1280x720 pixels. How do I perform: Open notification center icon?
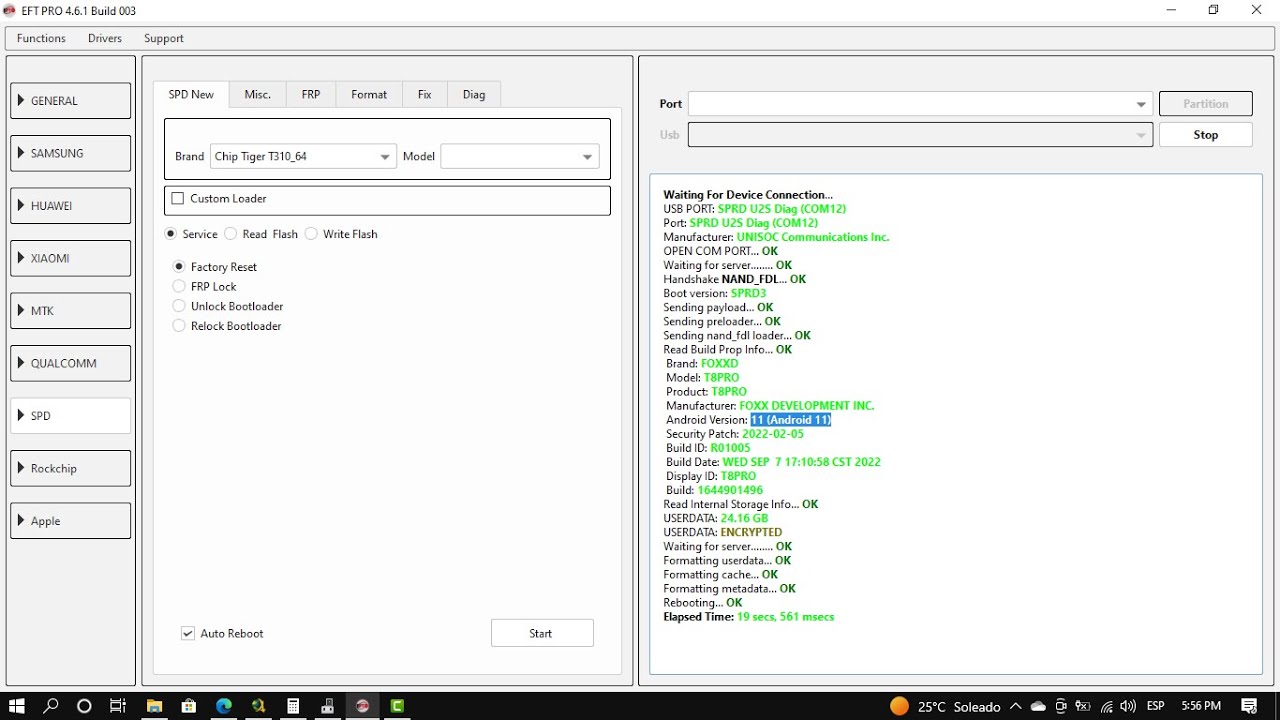pos(1249,706)
